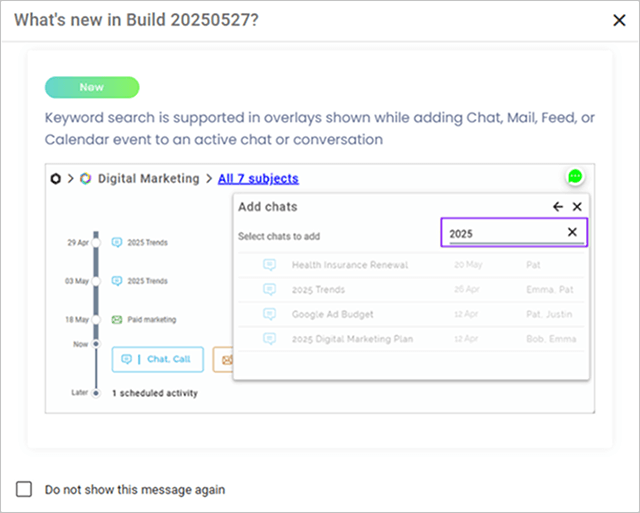Click the Digital Marketing breadcrumb label
The image size is (640, 513).
(149, 179)
